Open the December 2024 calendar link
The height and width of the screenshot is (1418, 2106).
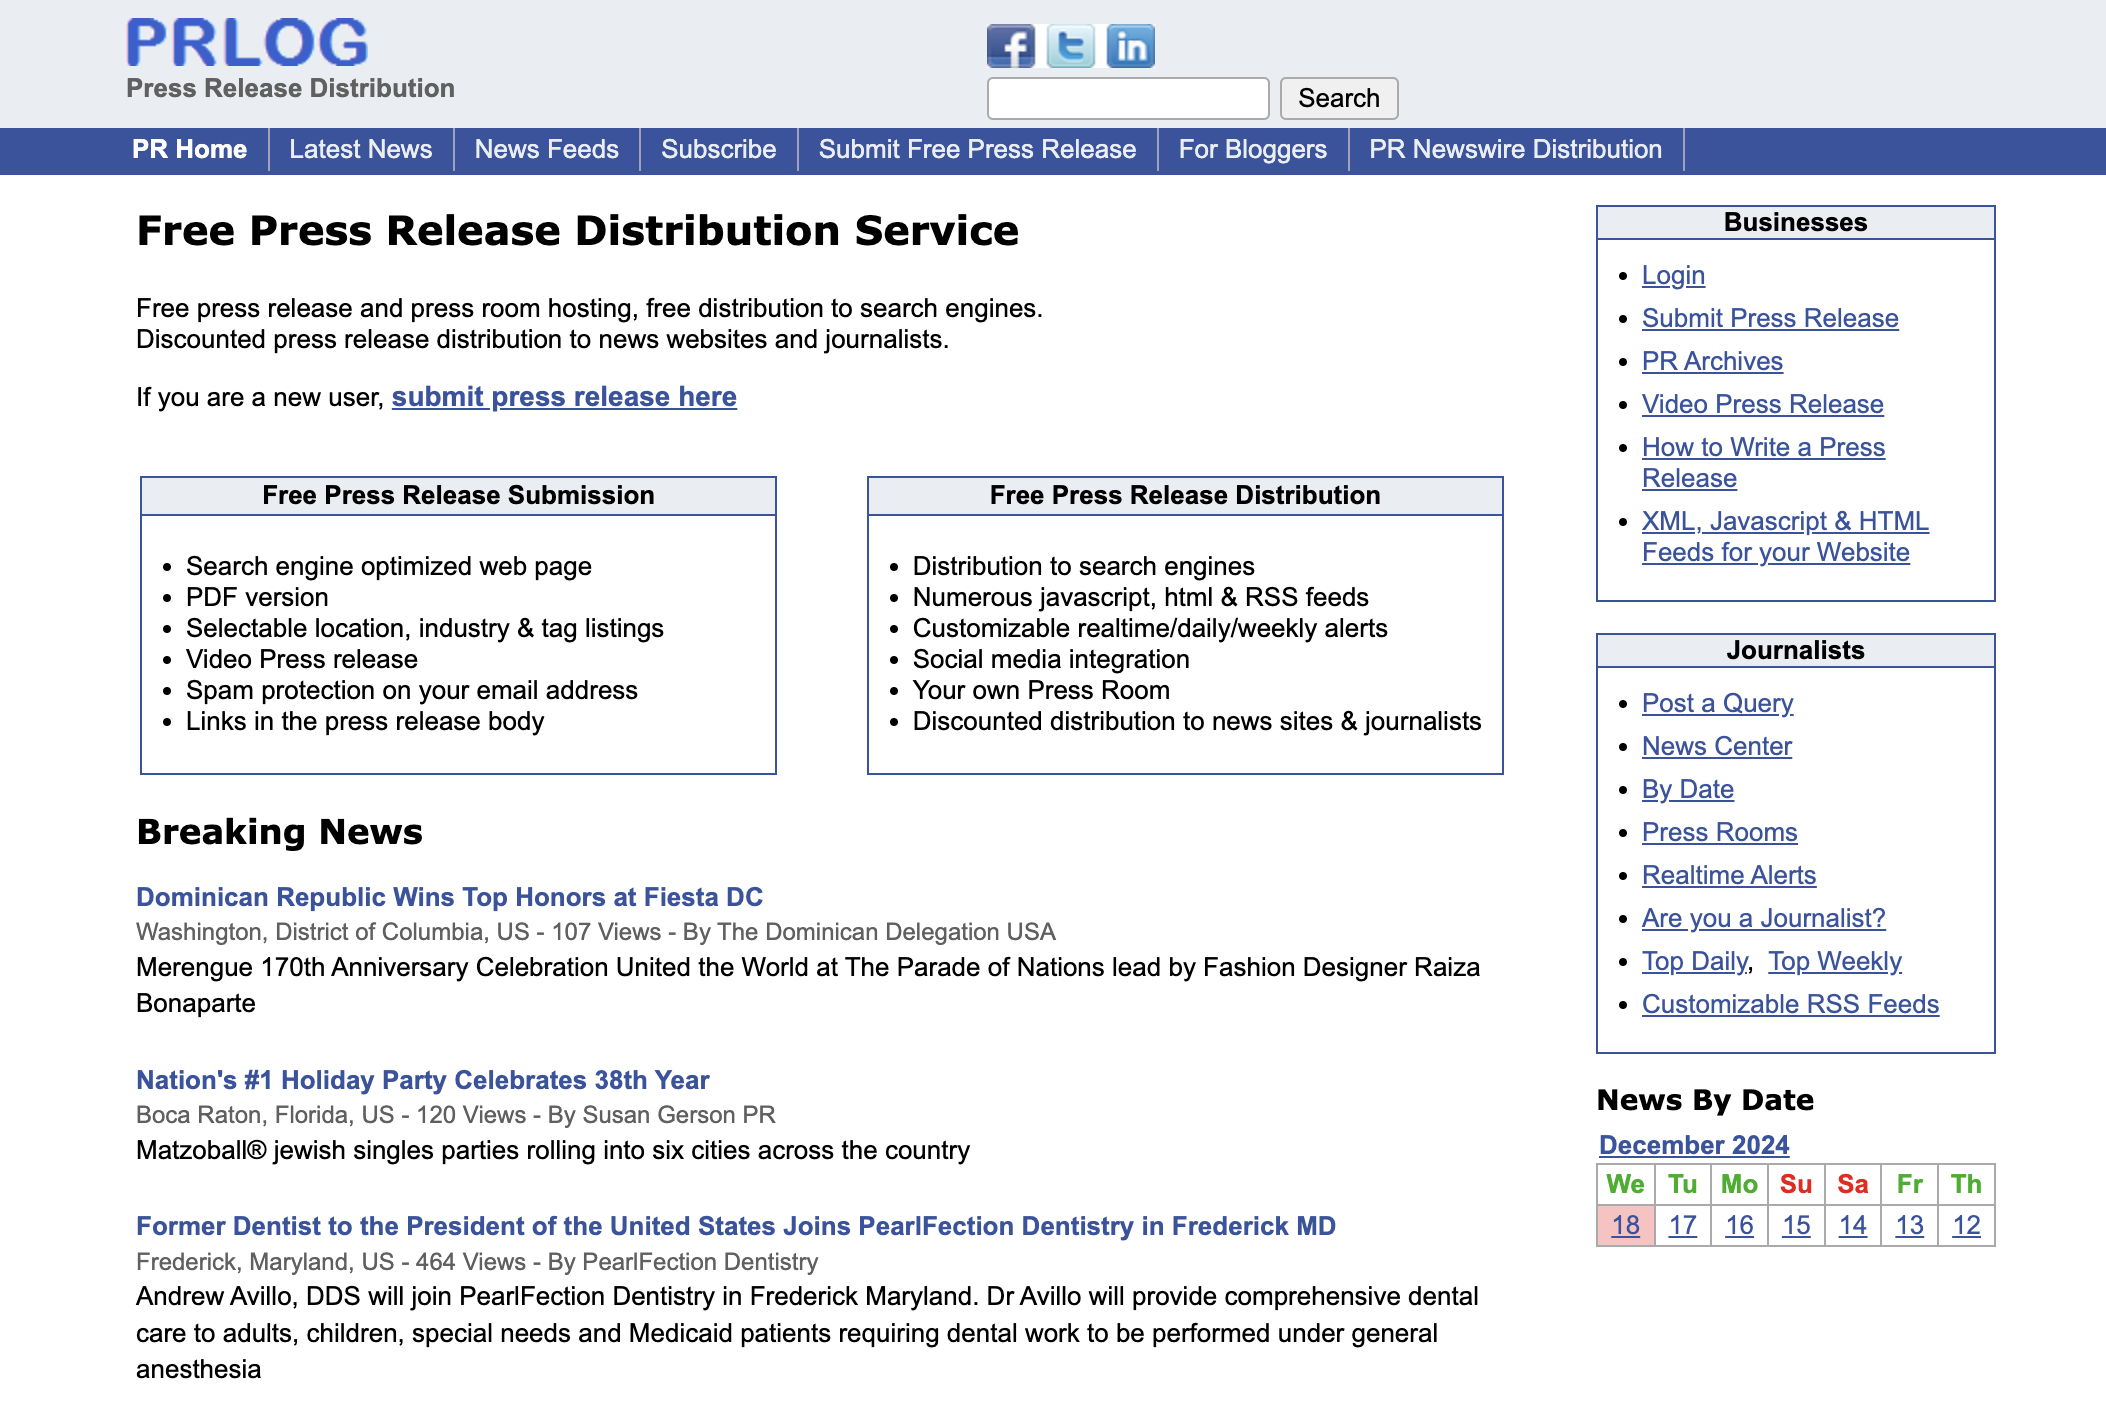pyautogui.click(x=1694, y=1145)
